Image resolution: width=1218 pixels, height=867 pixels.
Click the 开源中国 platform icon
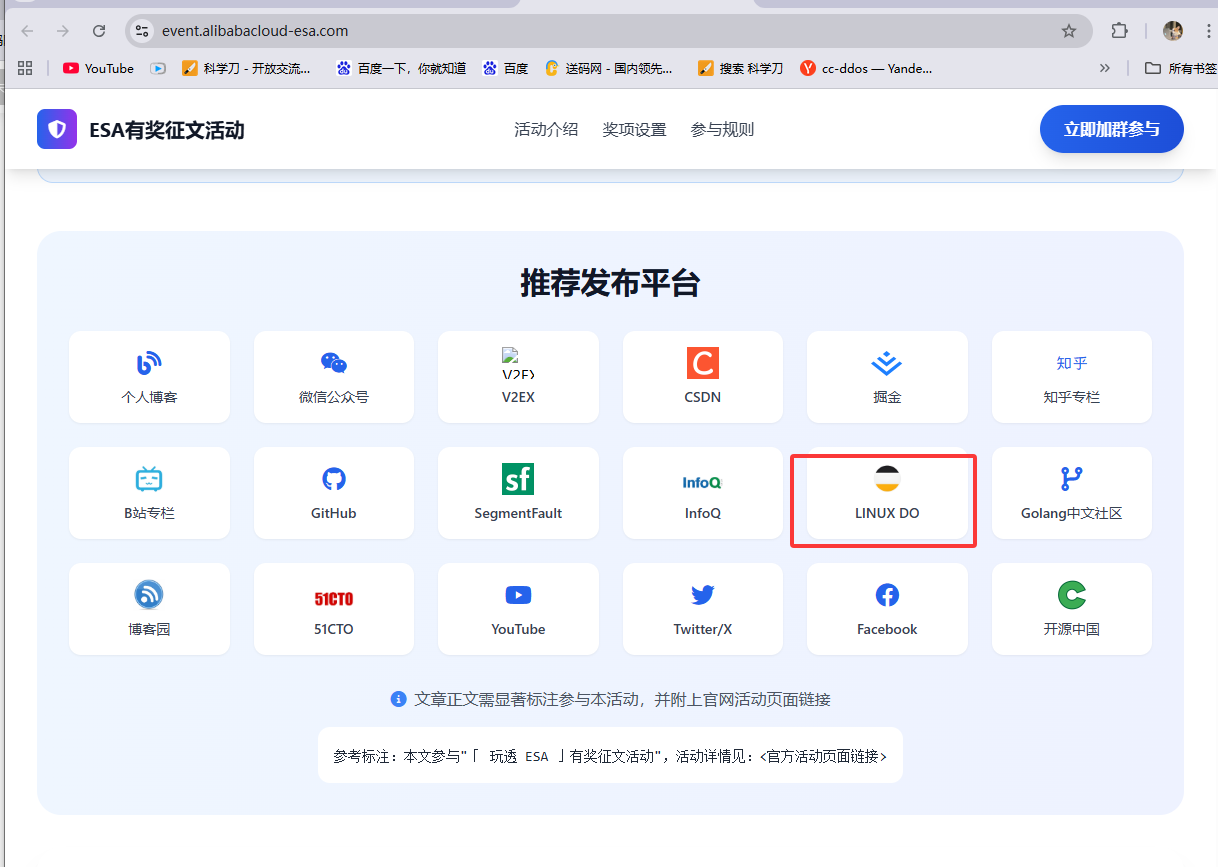[1071, 595]
